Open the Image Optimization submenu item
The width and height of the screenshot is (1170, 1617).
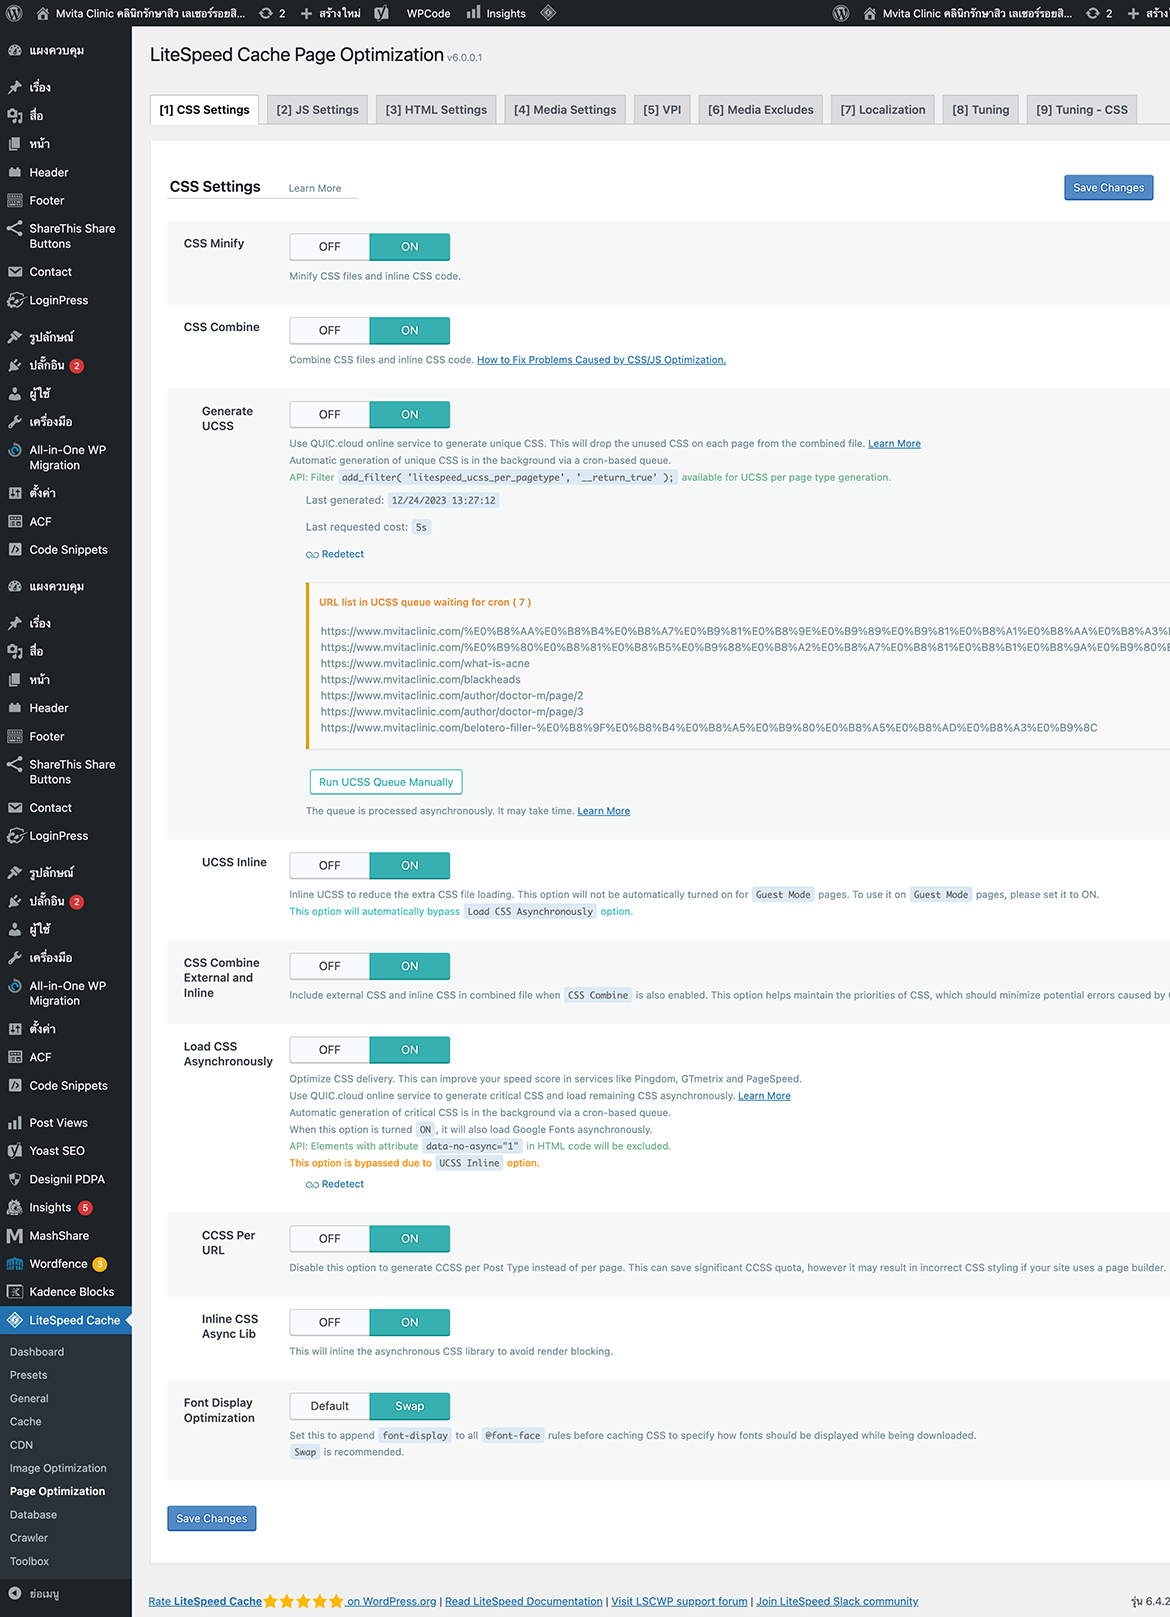pyautogui.click(x=58, y=1469)
